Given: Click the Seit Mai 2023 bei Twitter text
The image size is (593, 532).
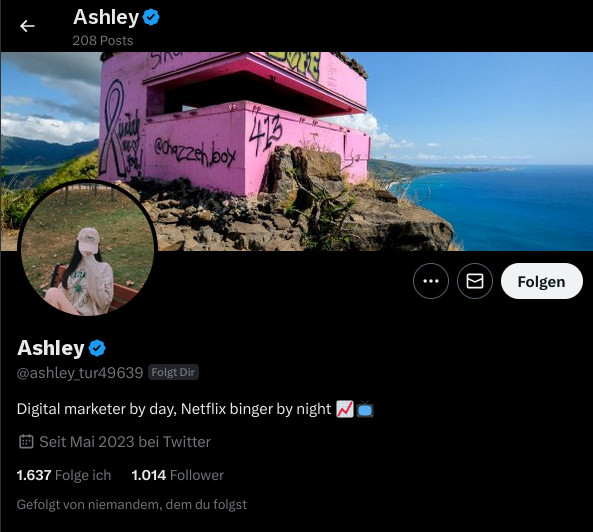Looking at the screenshot, I should (x=125, y=442).
